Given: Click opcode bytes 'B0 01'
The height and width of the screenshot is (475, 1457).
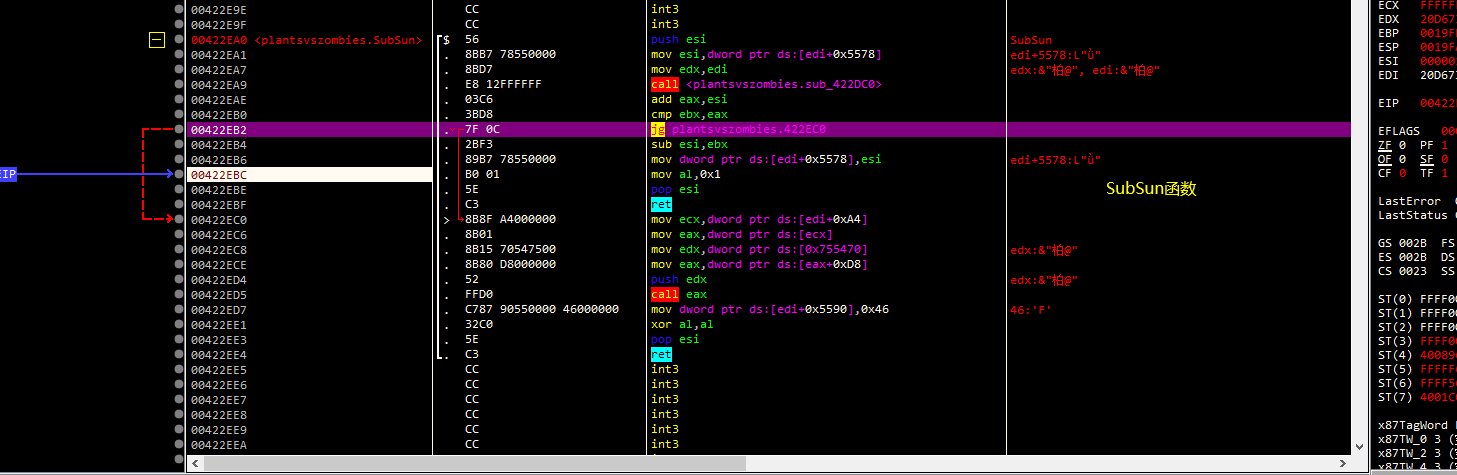Looking at the screenshot, I should [483, 175].
